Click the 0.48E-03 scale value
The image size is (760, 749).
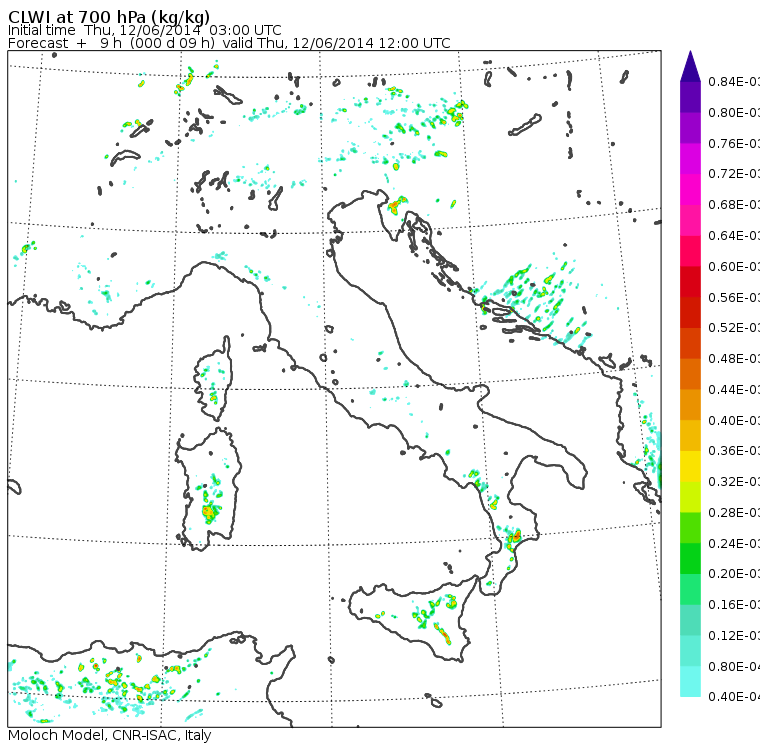pyautogui.click(x=733, y=359)
